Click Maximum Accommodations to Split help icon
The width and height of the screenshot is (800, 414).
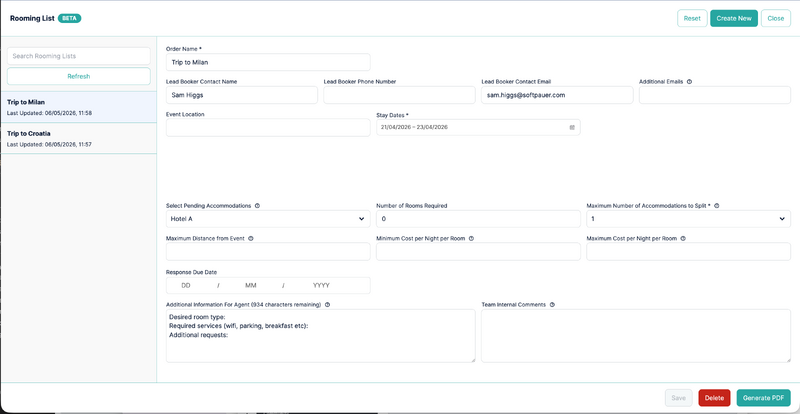tap(716, 206)
